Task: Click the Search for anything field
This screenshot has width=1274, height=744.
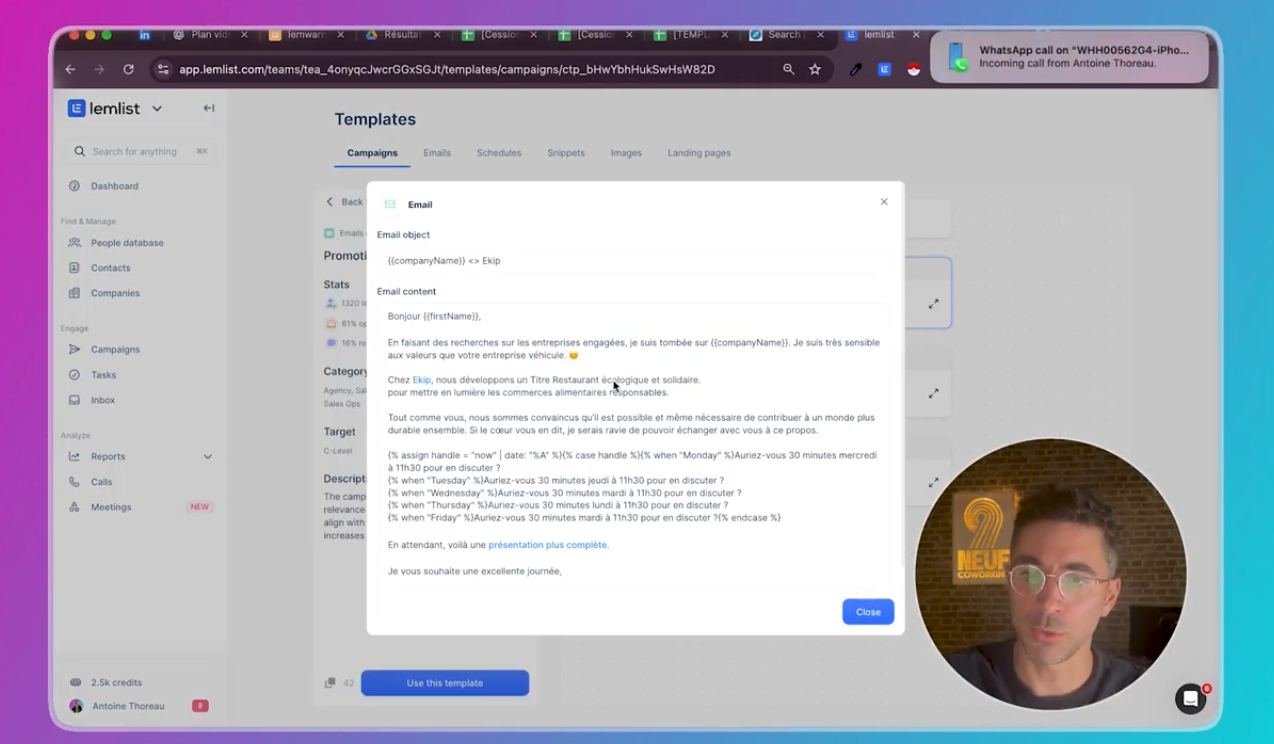Action: [141, 152]
